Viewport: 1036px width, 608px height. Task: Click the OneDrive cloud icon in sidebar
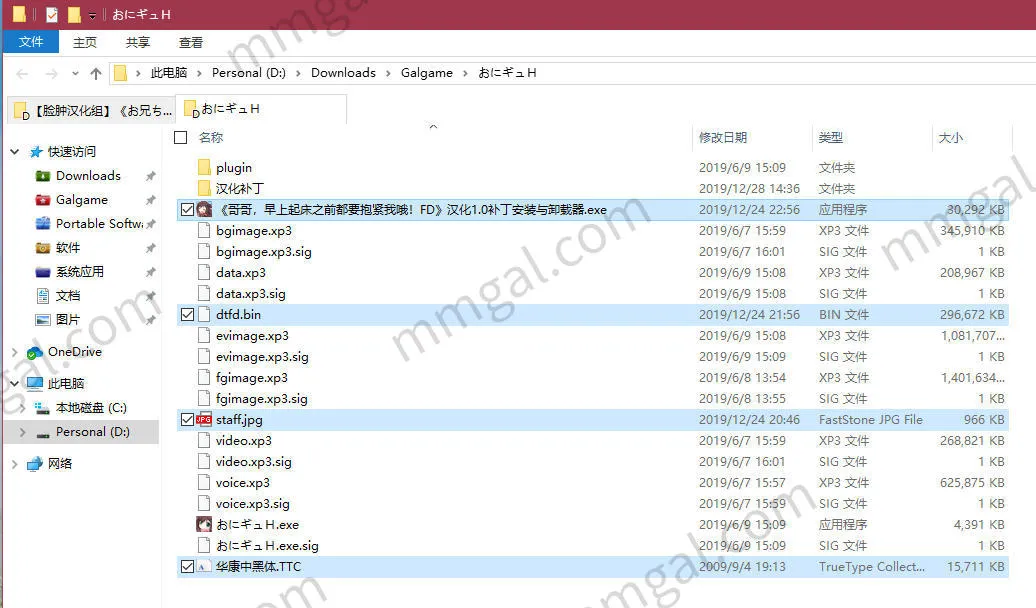click(x=35, y=352)
